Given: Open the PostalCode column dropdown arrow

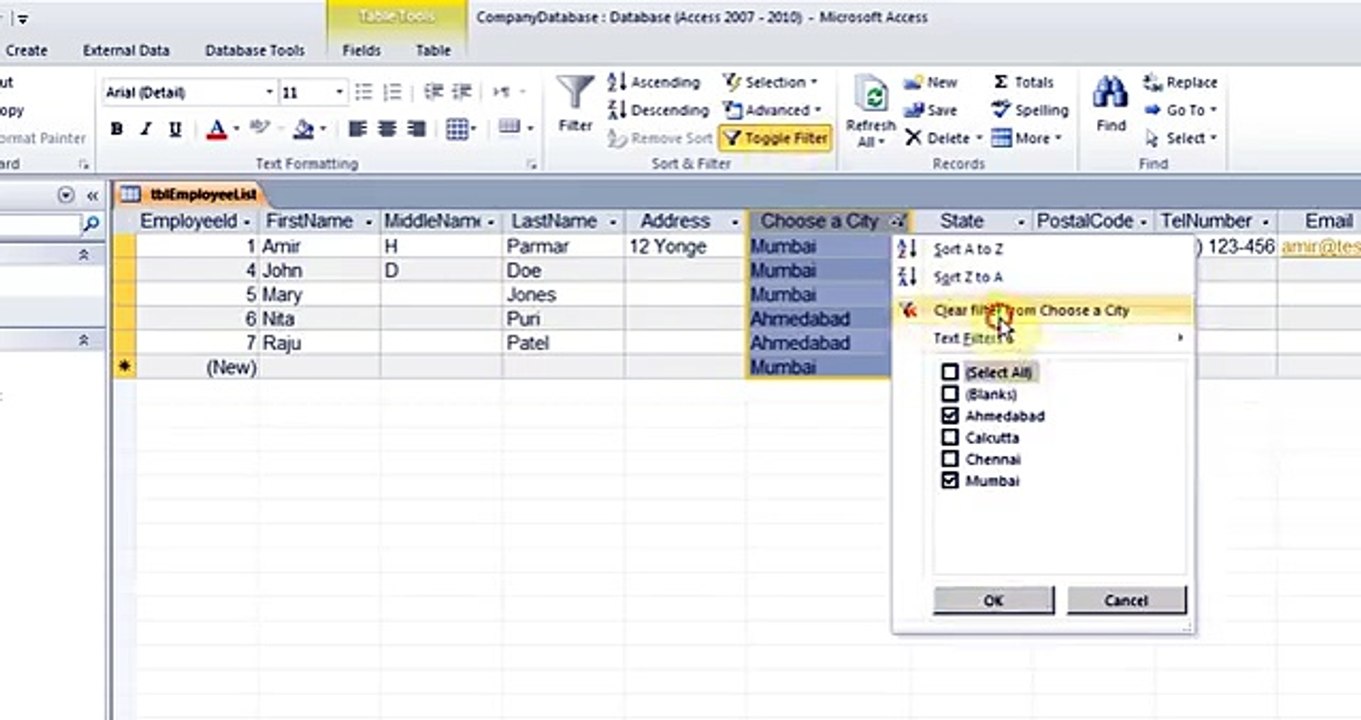Looking at the screenshot, I should pos(1145,222).
